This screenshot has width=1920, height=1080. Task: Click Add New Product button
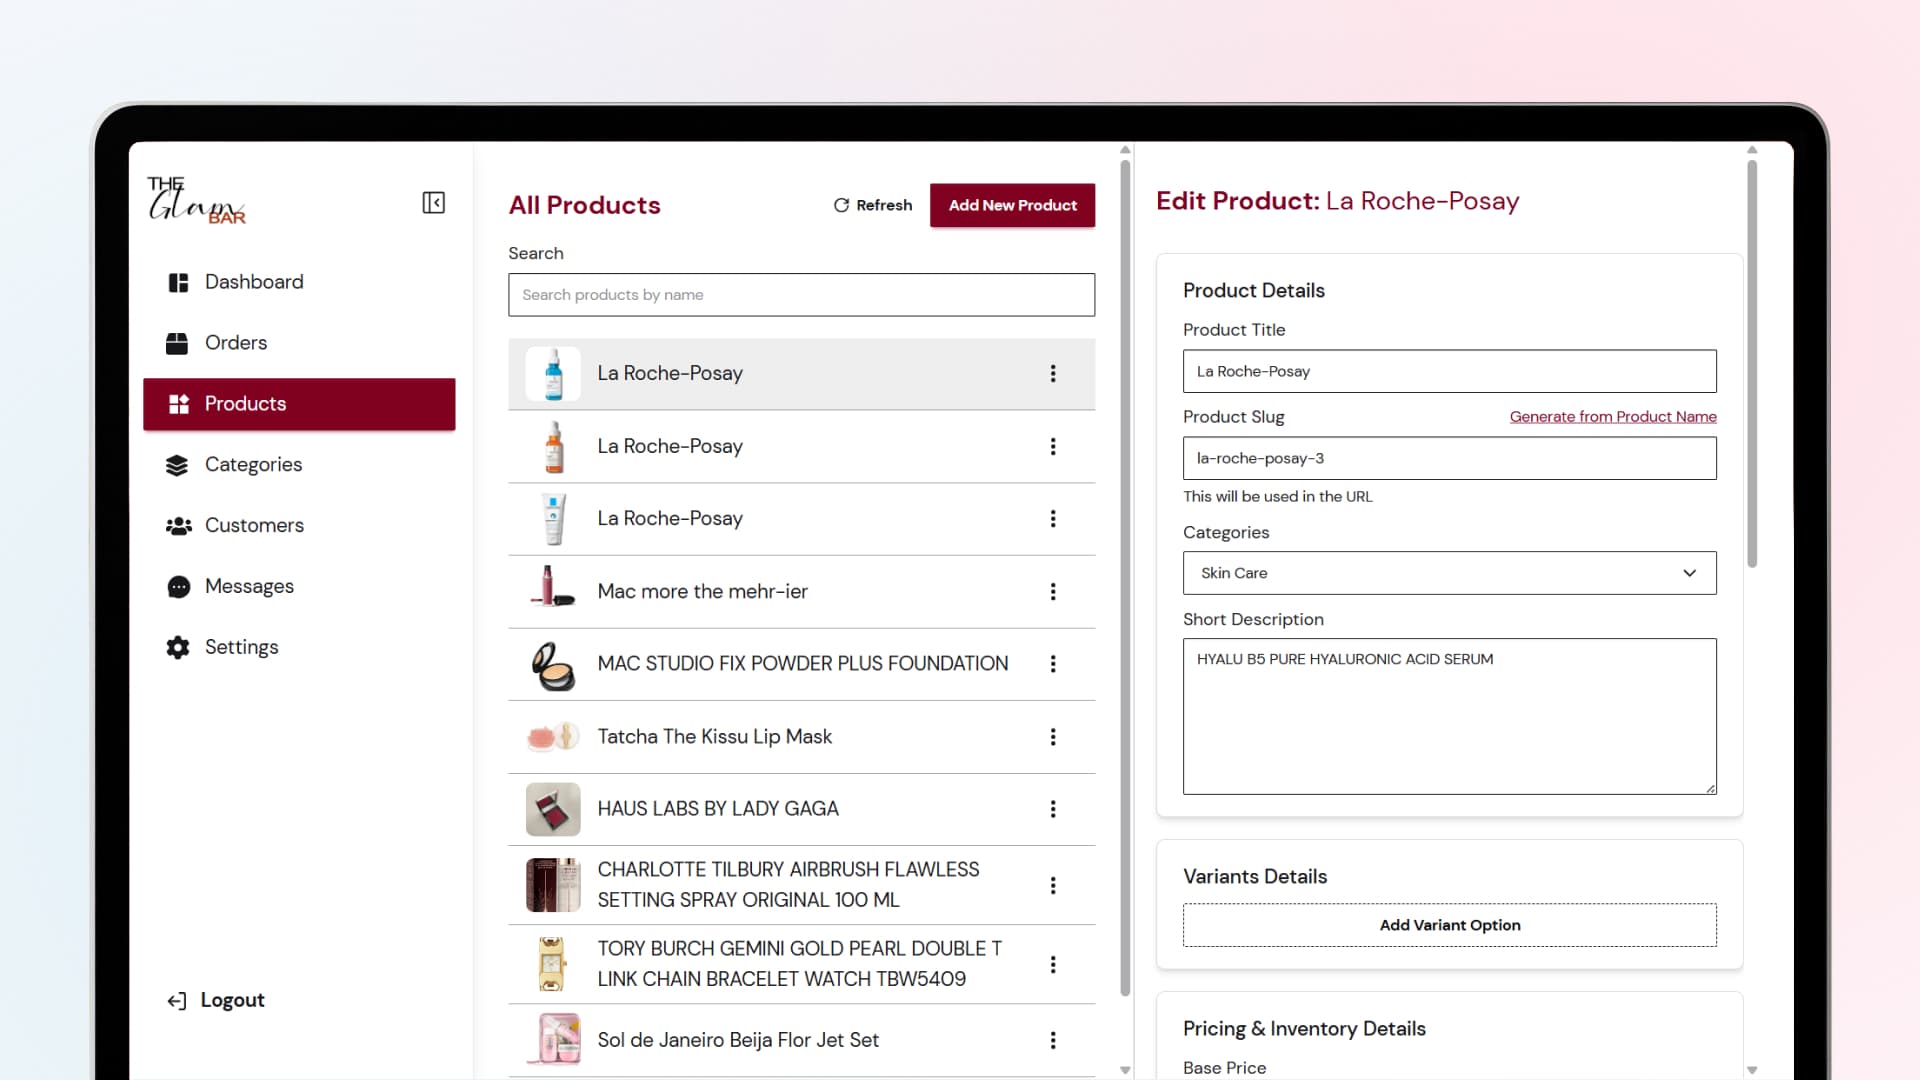click(1012, 205)
